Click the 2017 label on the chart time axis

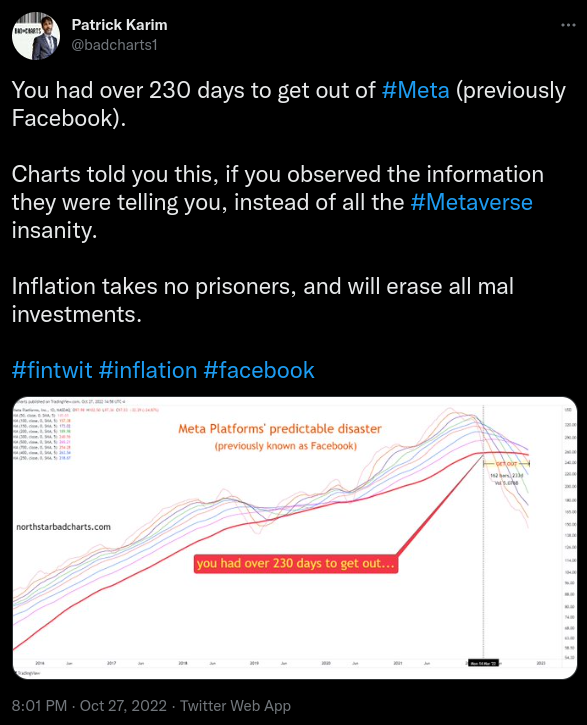tap(111, 663)
